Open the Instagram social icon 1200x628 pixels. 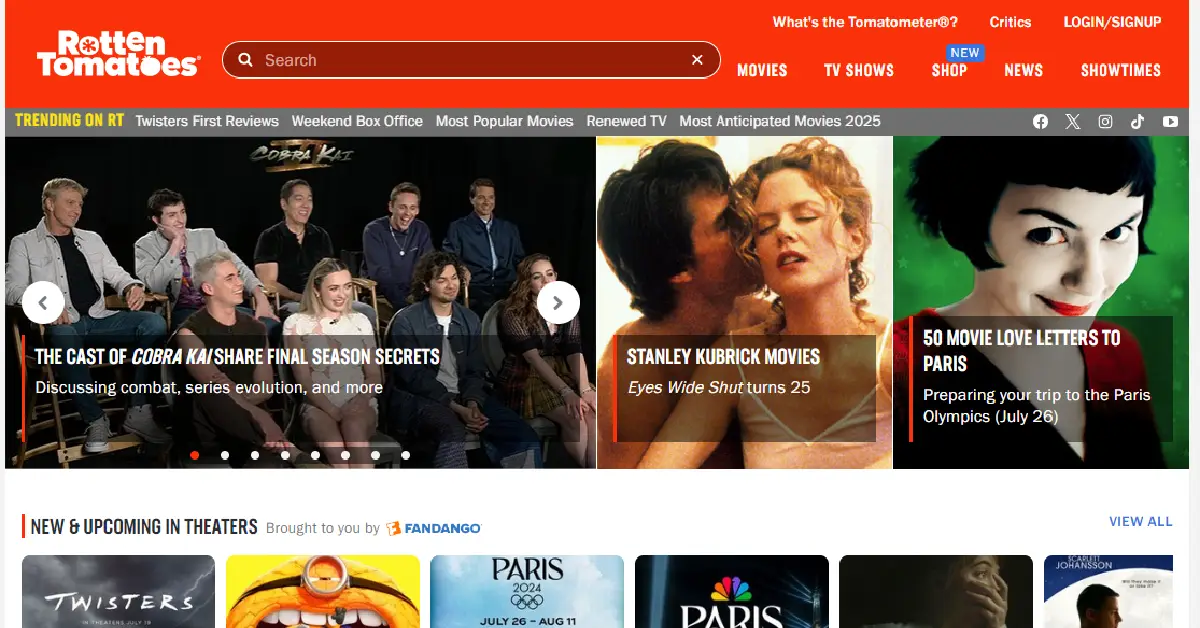1105,121
